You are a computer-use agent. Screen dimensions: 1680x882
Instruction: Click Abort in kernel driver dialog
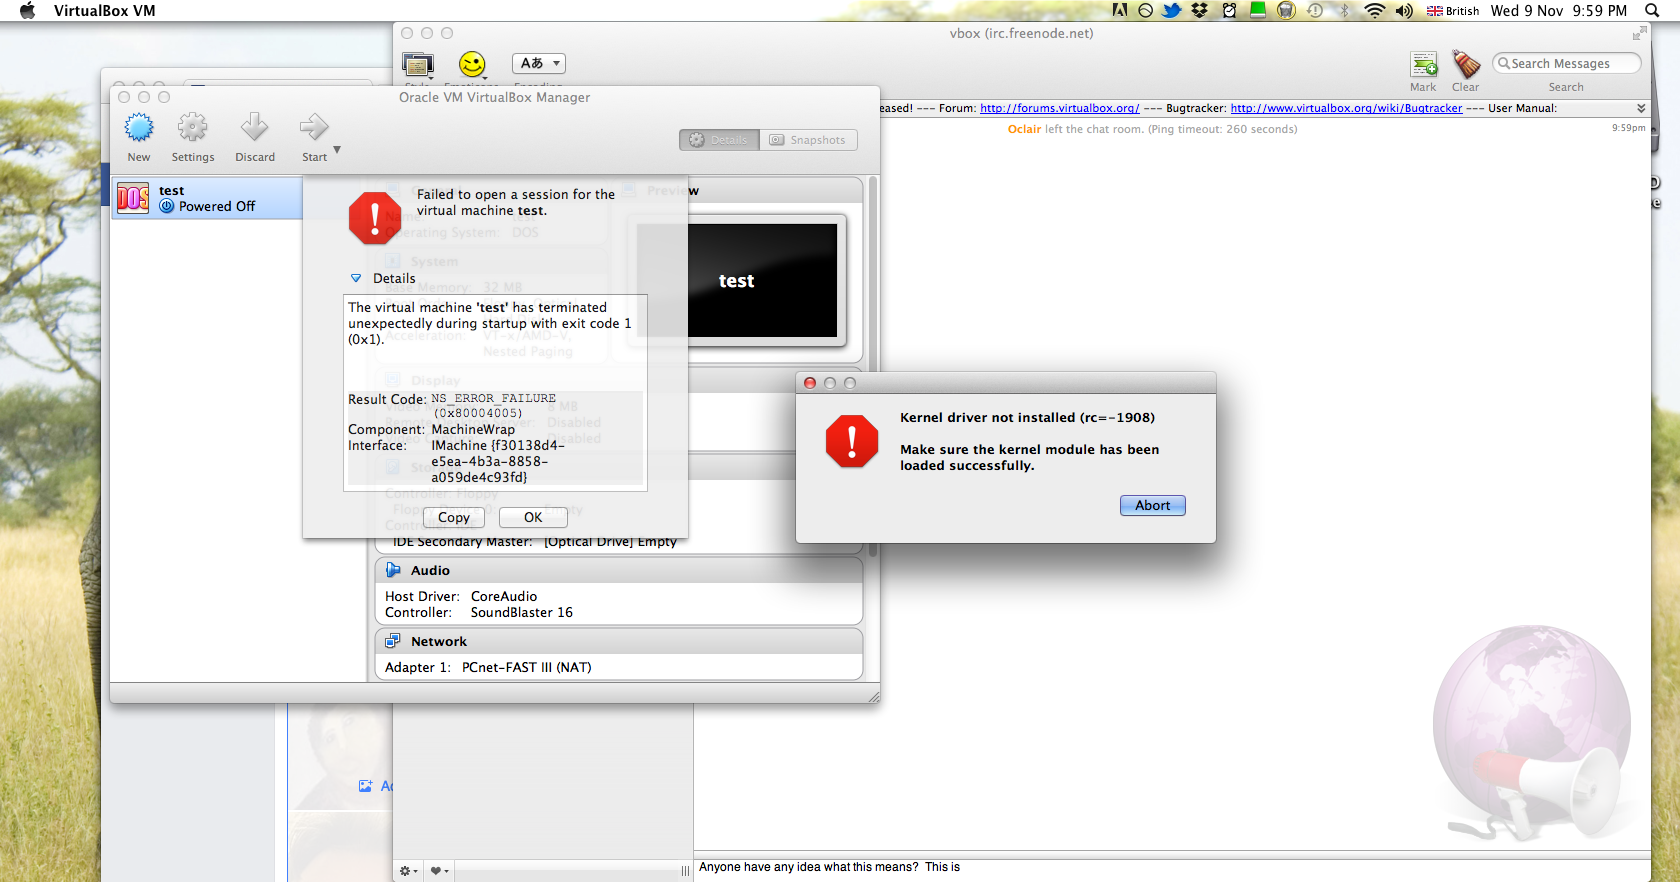[x=1152, y=505]
